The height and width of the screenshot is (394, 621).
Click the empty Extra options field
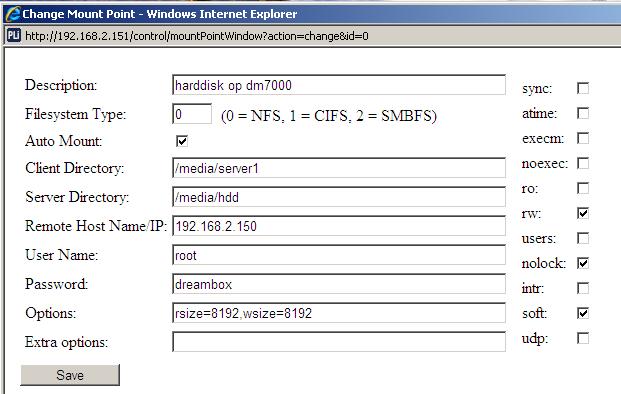339,342
